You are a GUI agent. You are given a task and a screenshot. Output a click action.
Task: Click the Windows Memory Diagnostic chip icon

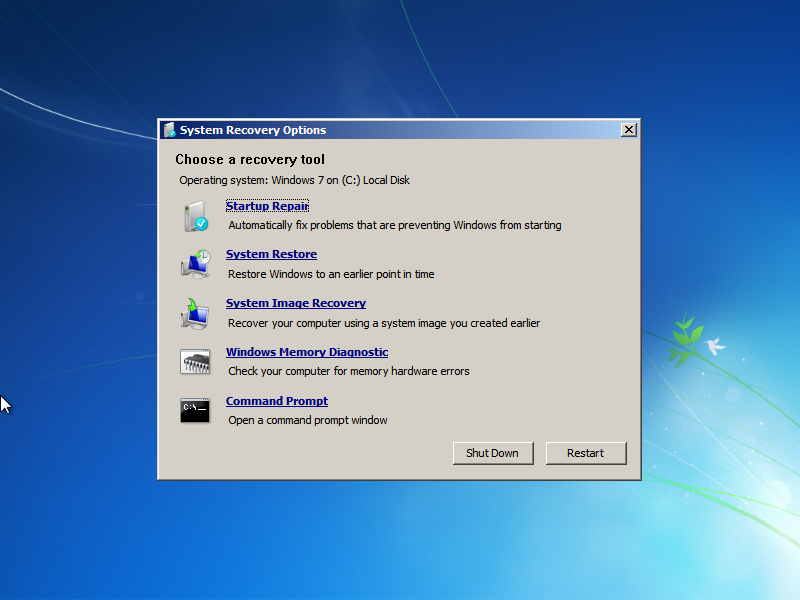coord(196,361)
